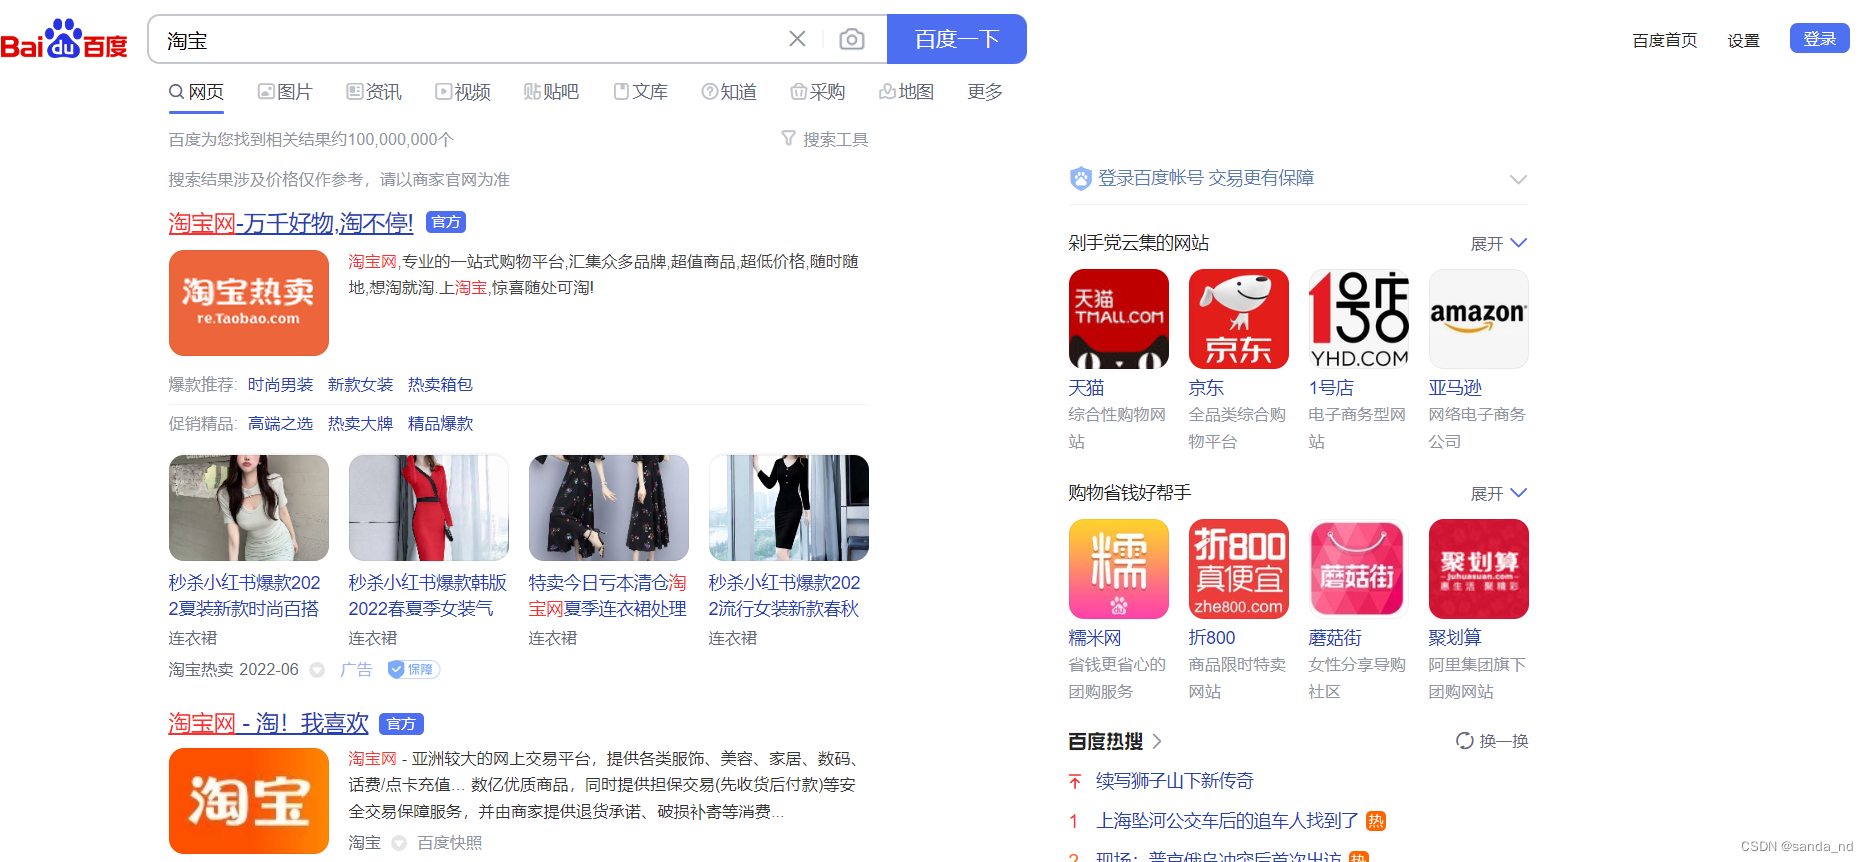This screenshot has height=862, width=1868.
Task: Click the shield icon beside 登录百度帐号
Action: click(1081, 179)
